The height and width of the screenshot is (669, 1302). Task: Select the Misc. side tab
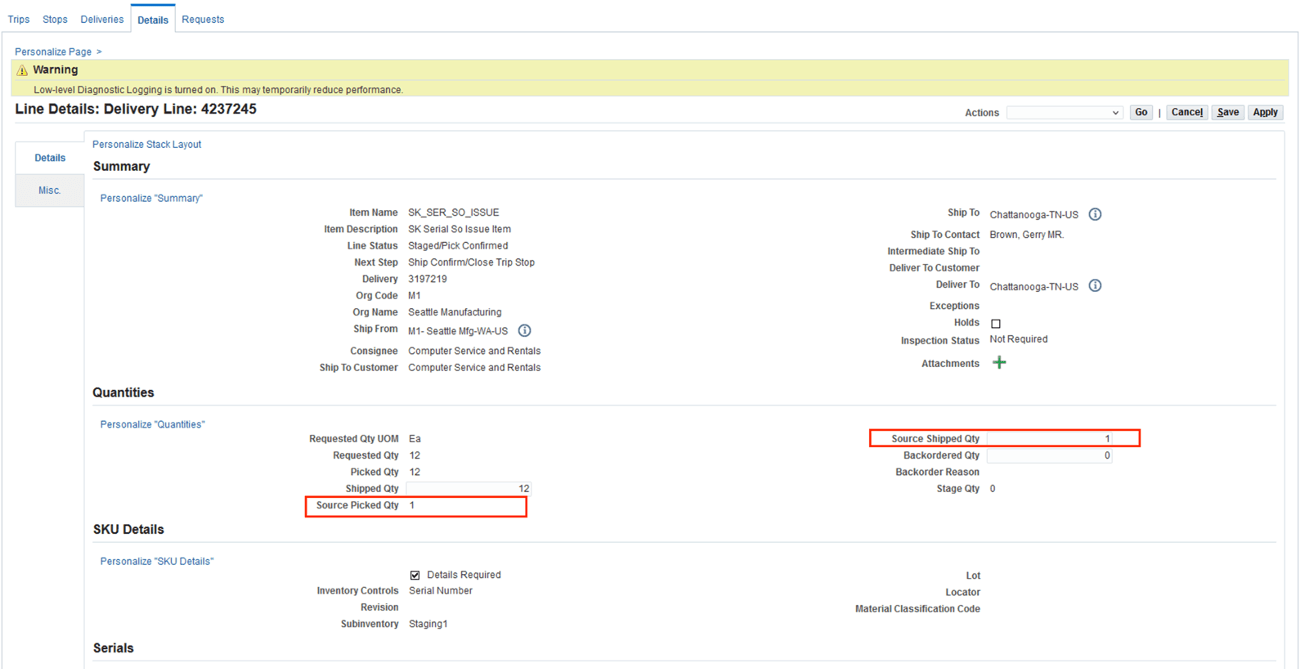49,190
